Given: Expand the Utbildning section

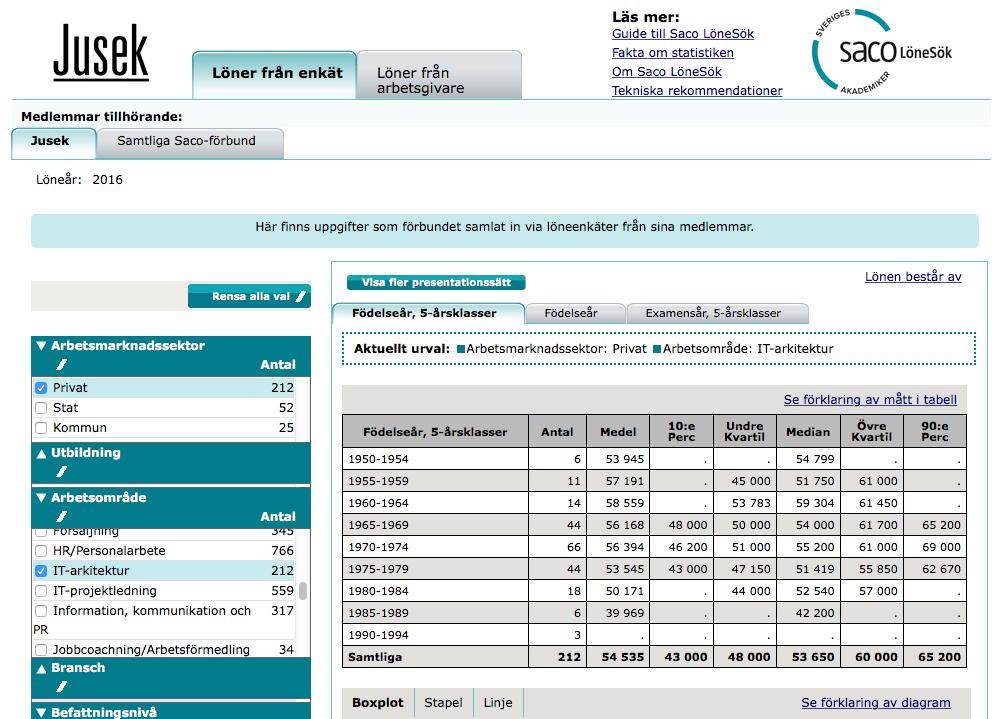Looking at the screenshot, I should (42, 453).
